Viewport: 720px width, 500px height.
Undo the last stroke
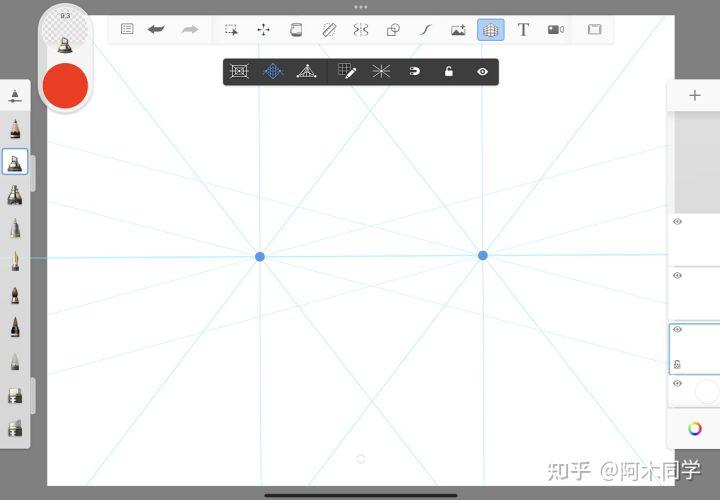coord(156,30)
